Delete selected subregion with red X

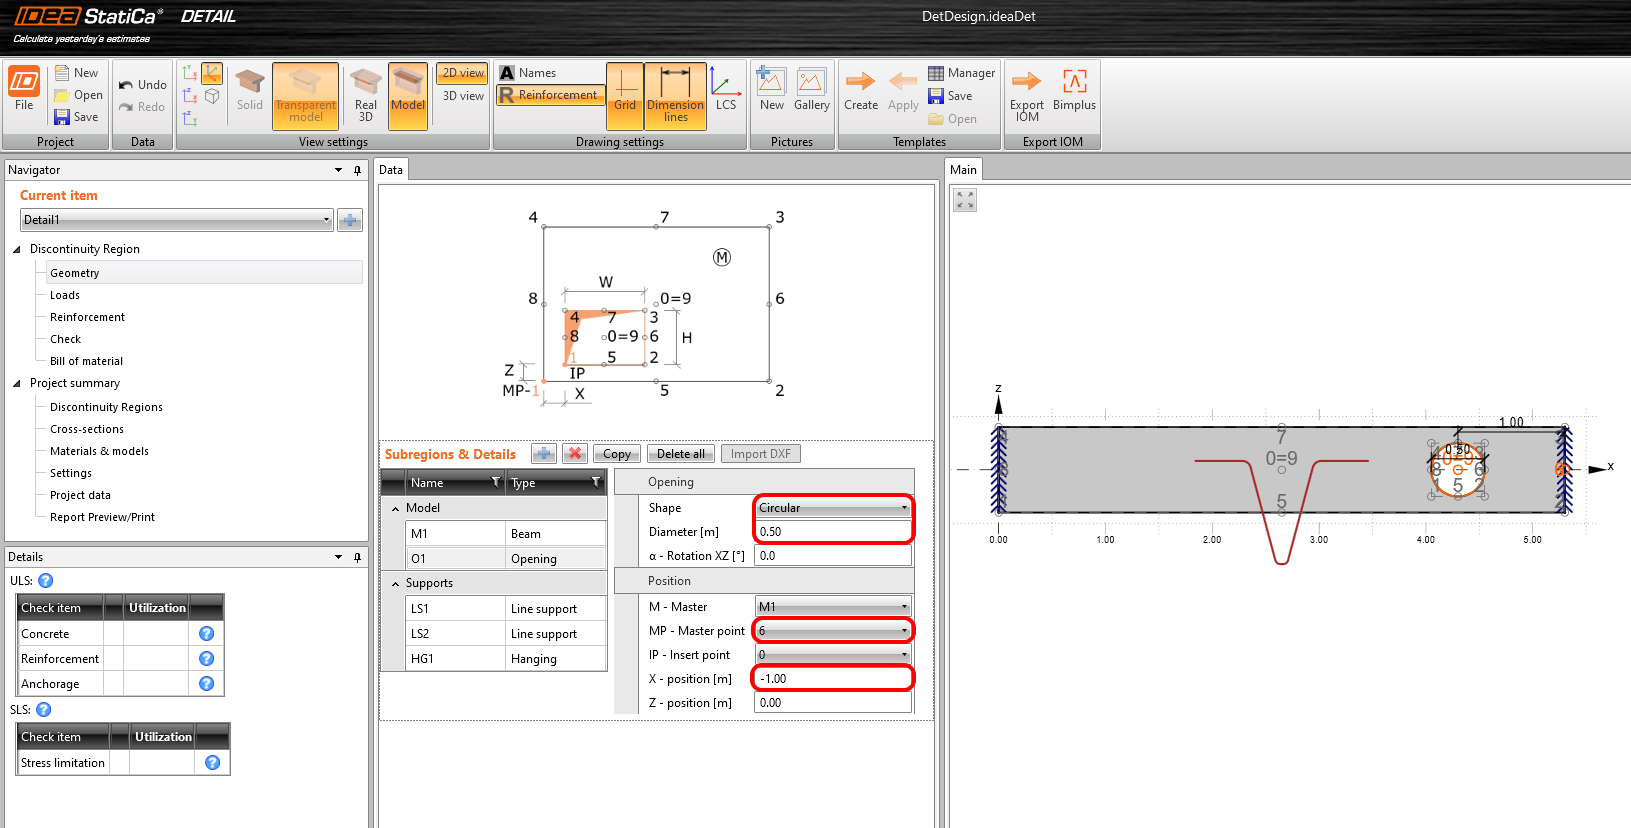coord(575,454)
